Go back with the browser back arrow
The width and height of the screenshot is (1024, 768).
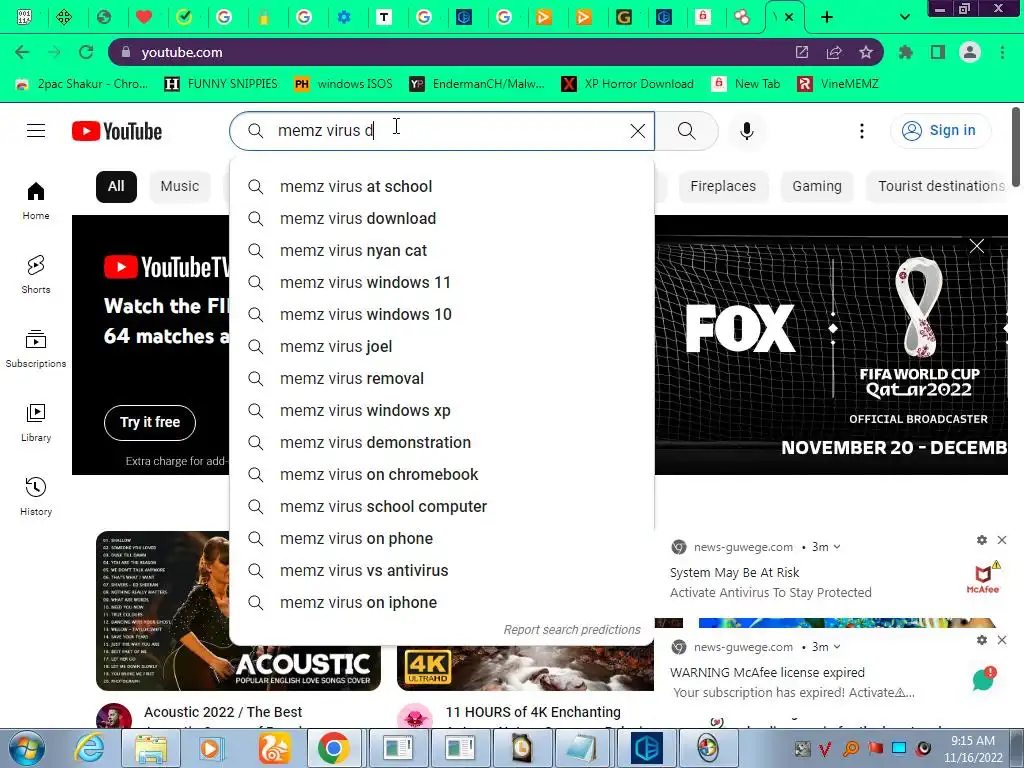(22, 52)
